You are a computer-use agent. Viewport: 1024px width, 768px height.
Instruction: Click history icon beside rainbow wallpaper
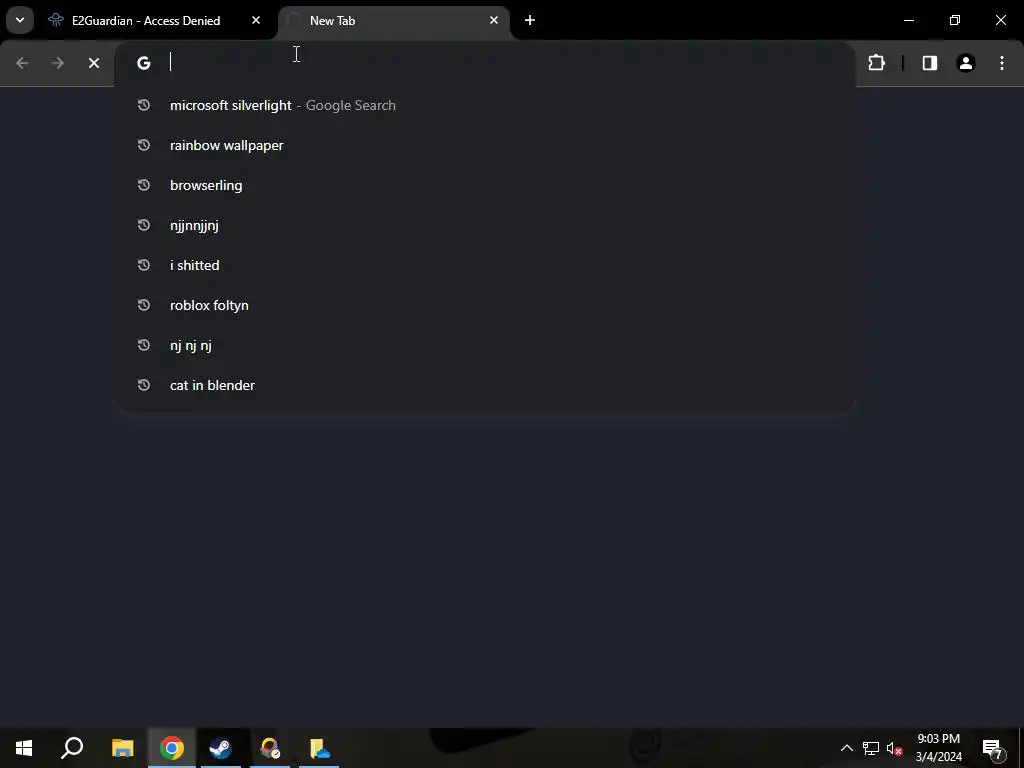click(144, 145)
